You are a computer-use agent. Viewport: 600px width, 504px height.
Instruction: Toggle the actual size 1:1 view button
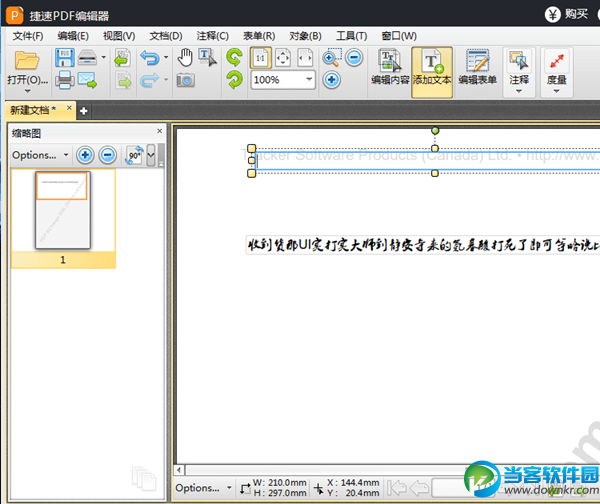pyautogui.click(x=260, y=57)
